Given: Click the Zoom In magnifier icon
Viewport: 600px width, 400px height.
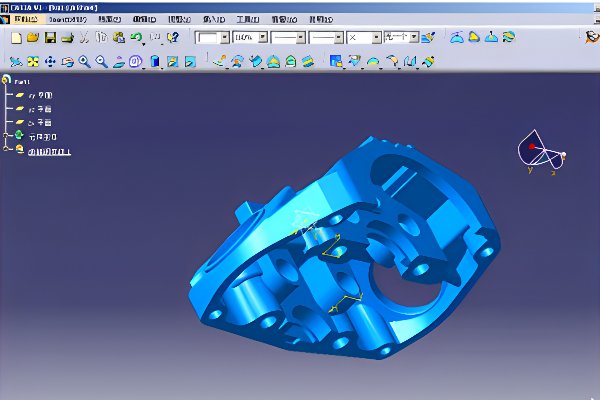Looking at the screenshot, I should [x=84, y=62].
